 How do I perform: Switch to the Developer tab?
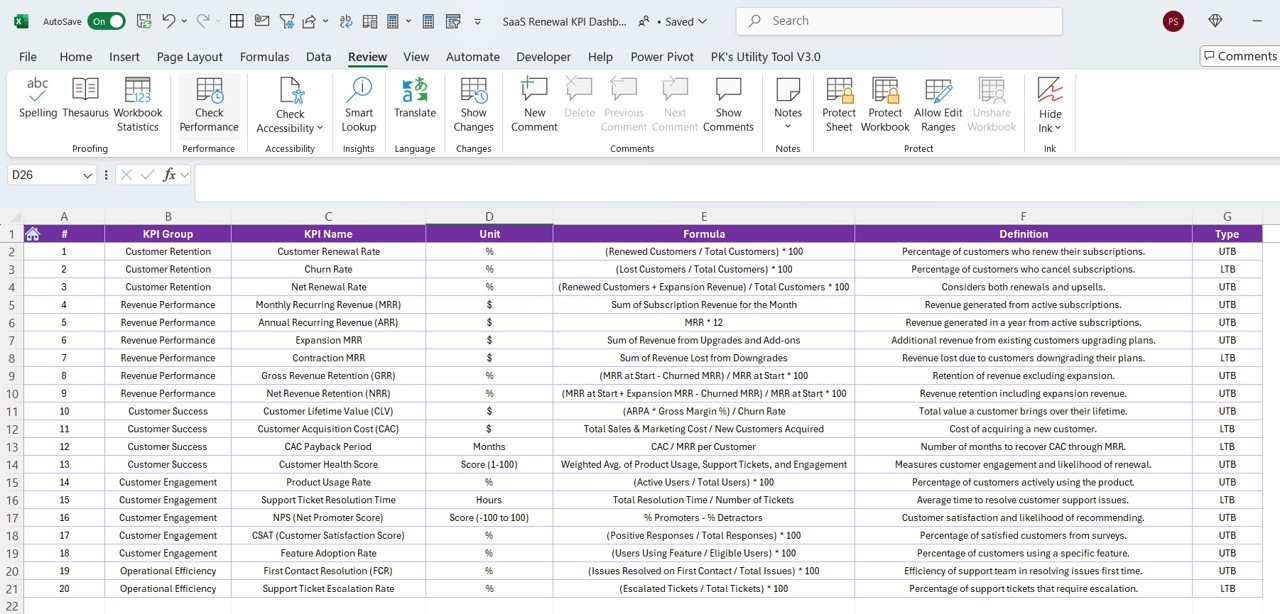pyautogui.click(x=544, y=57)
